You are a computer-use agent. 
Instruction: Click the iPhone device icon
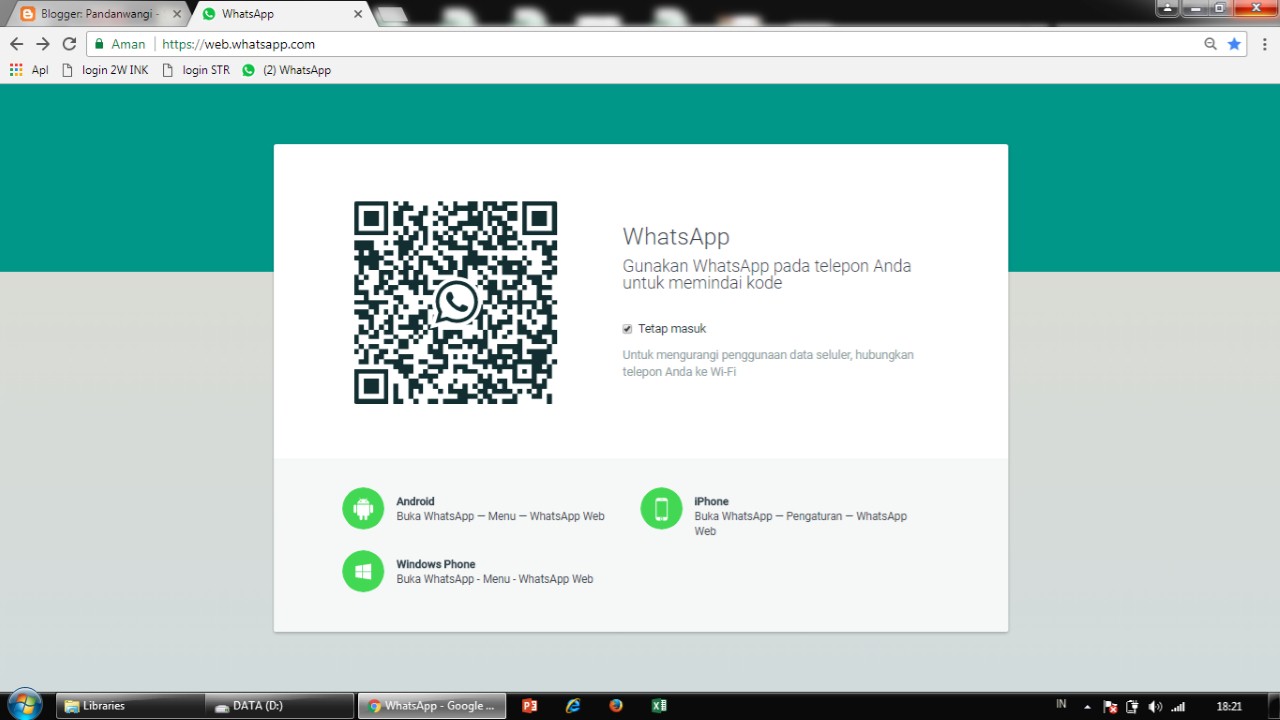tap(661, 509)
